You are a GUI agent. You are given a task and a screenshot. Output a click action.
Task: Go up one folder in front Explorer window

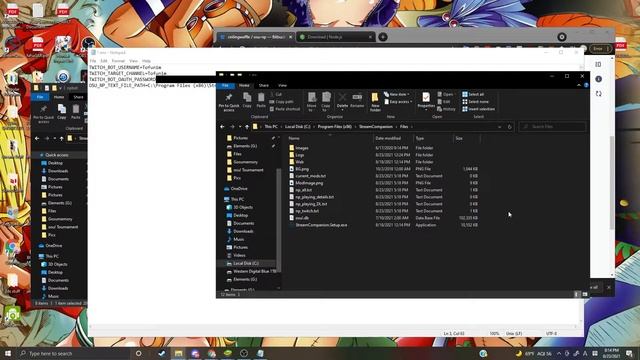pyautogui.click(x=247, y=127)
